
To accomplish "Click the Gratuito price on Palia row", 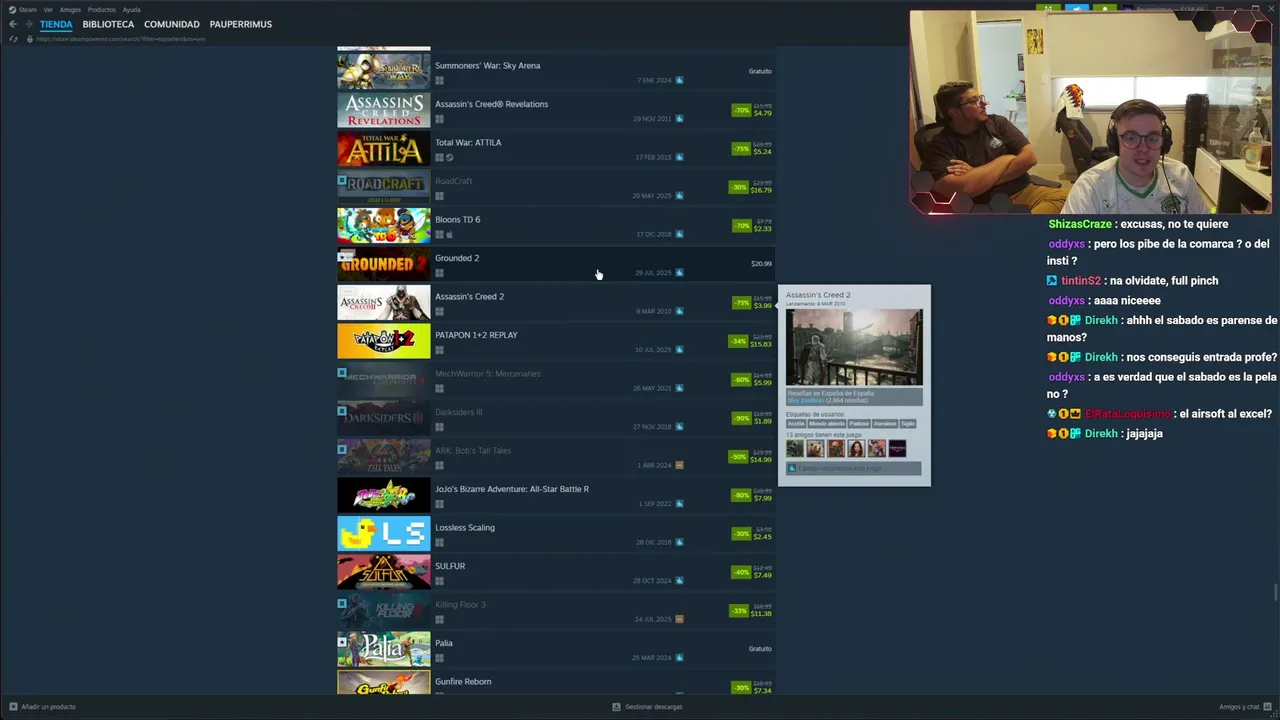I will 760,649.
